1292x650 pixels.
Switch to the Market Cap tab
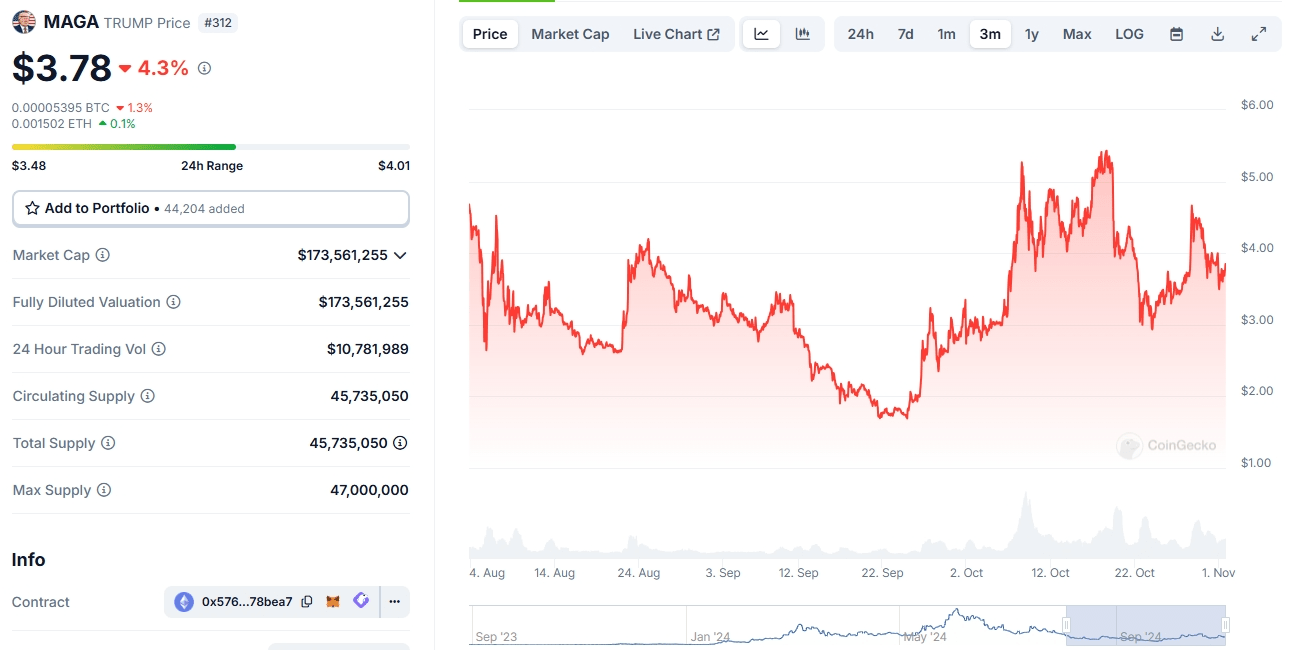[x=570, y=33]
